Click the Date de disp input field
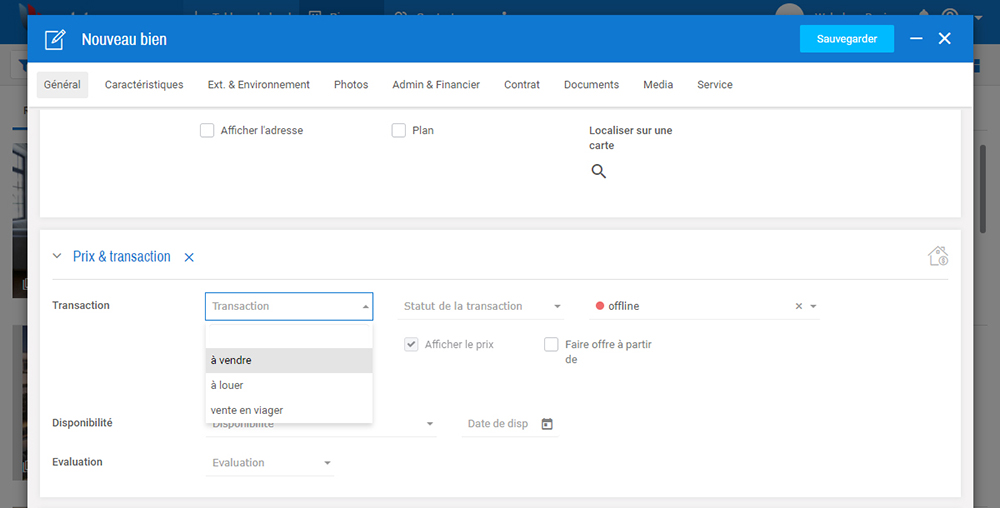The width and height of the screenshot is (1000, 508). click(x=499, y=424)
